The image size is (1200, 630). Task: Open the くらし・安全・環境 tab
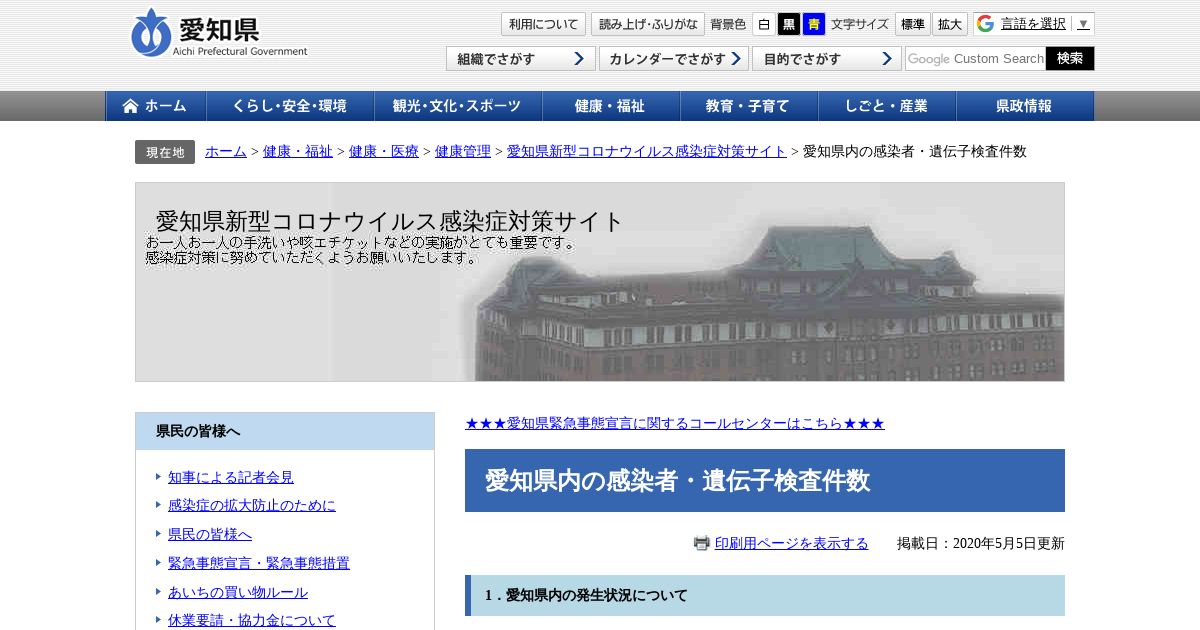[290, 106]
